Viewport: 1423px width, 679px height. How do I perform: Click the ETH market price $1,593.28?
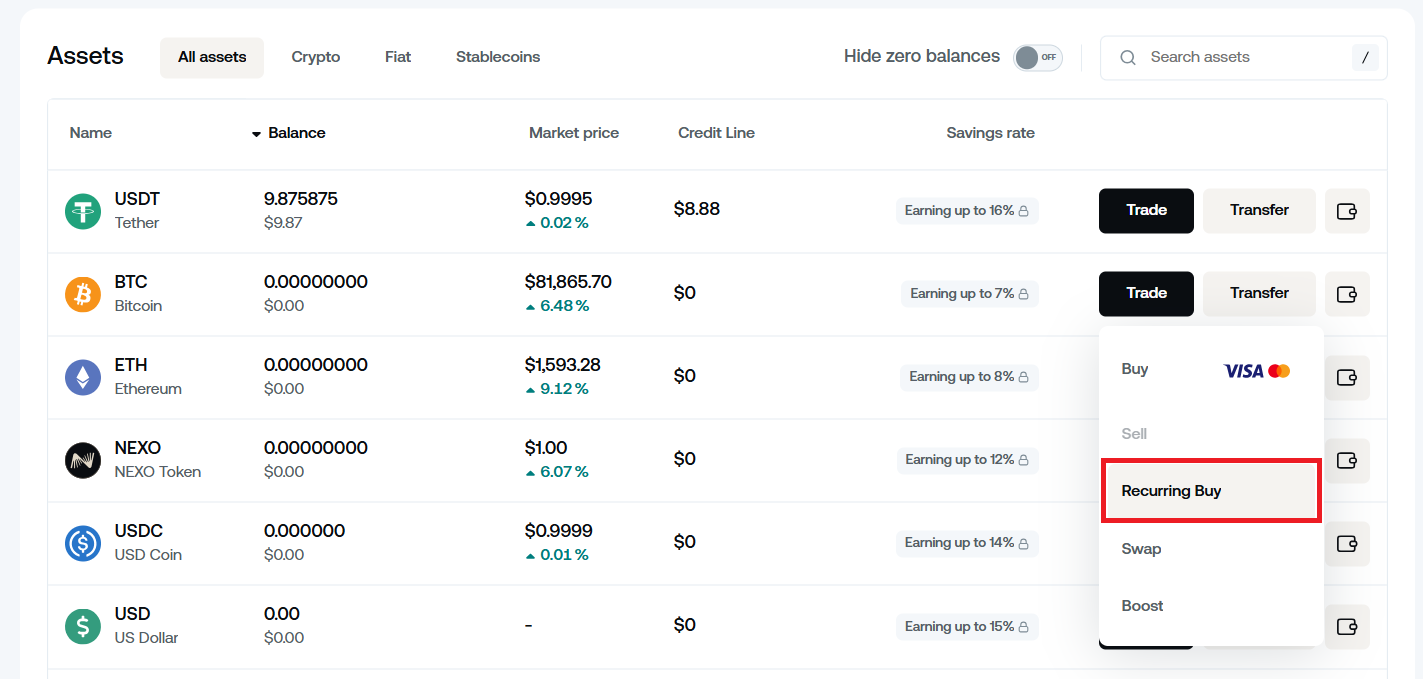tap(562, 365)
